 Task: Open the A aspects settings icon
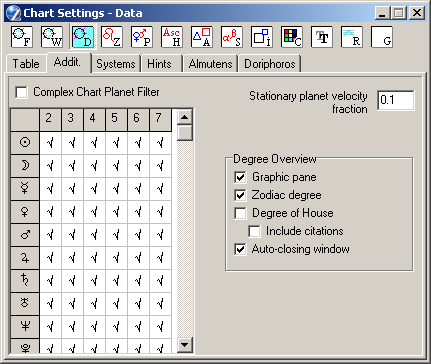202,37
